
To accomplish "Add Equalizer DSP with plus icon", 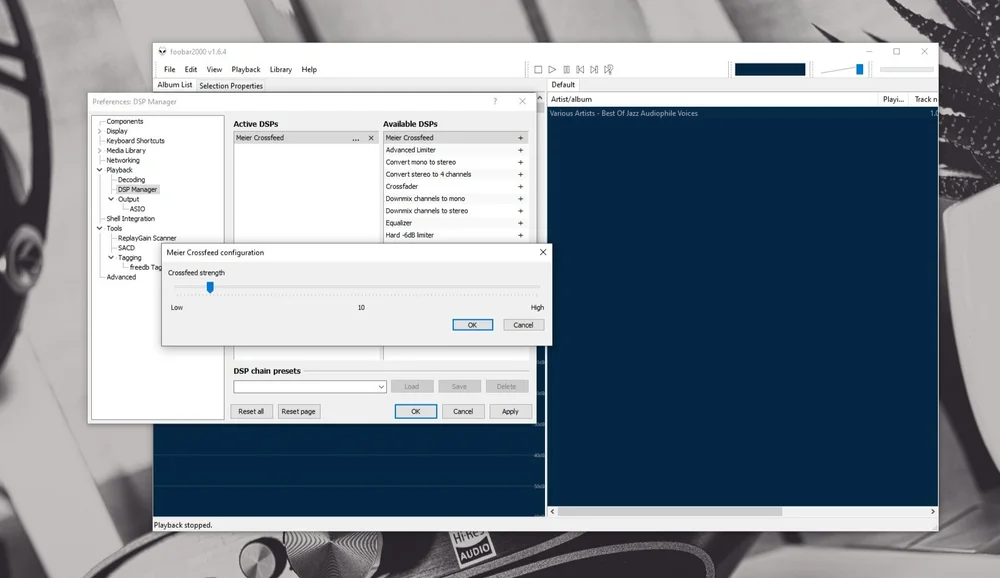I will click(x=520, y=223).
